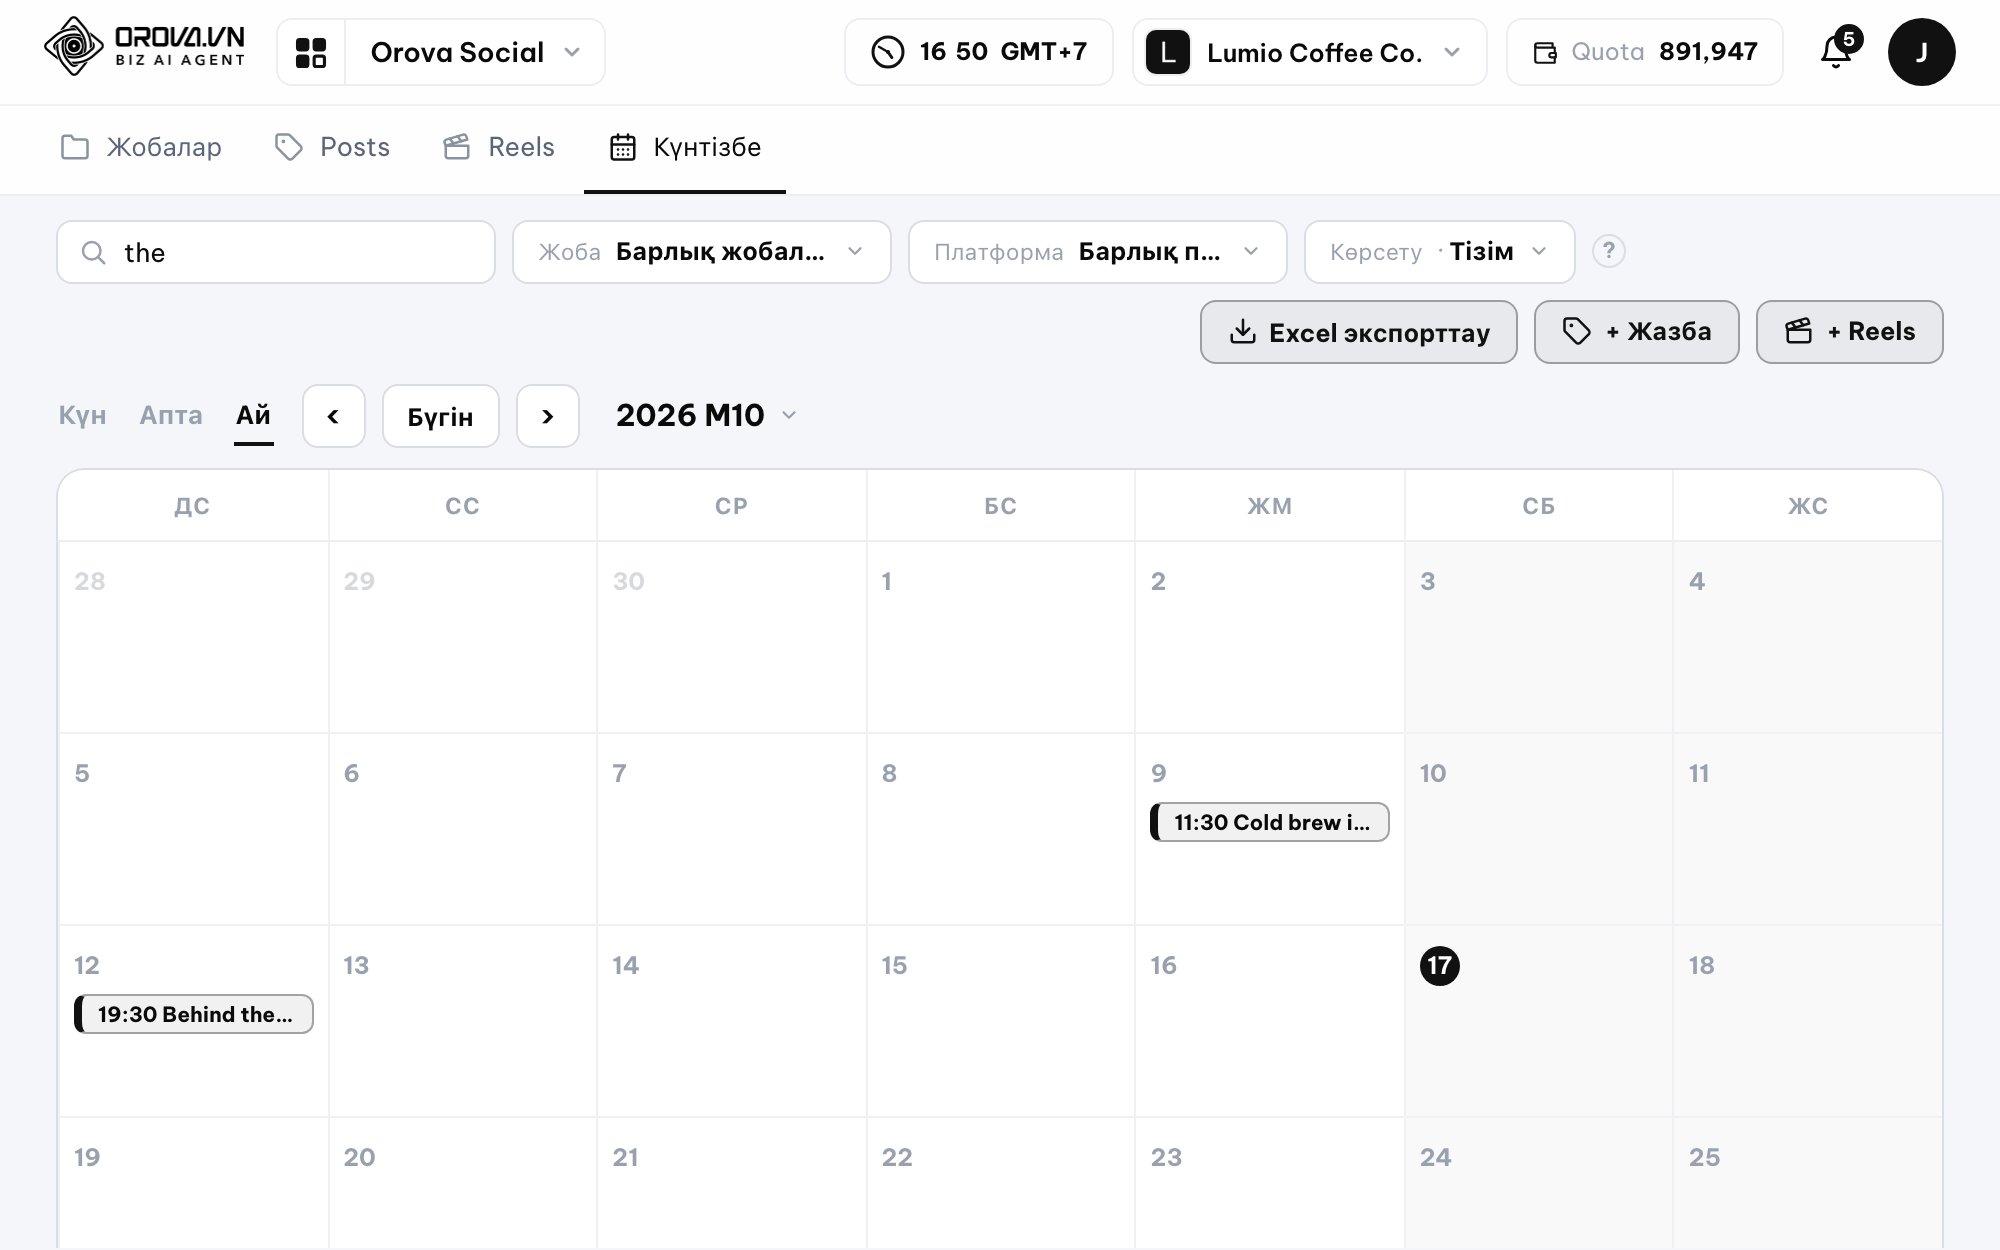Click the Orova.vn logo
The width and height of the screenshot is (2000, 1250).
[146, 46]
